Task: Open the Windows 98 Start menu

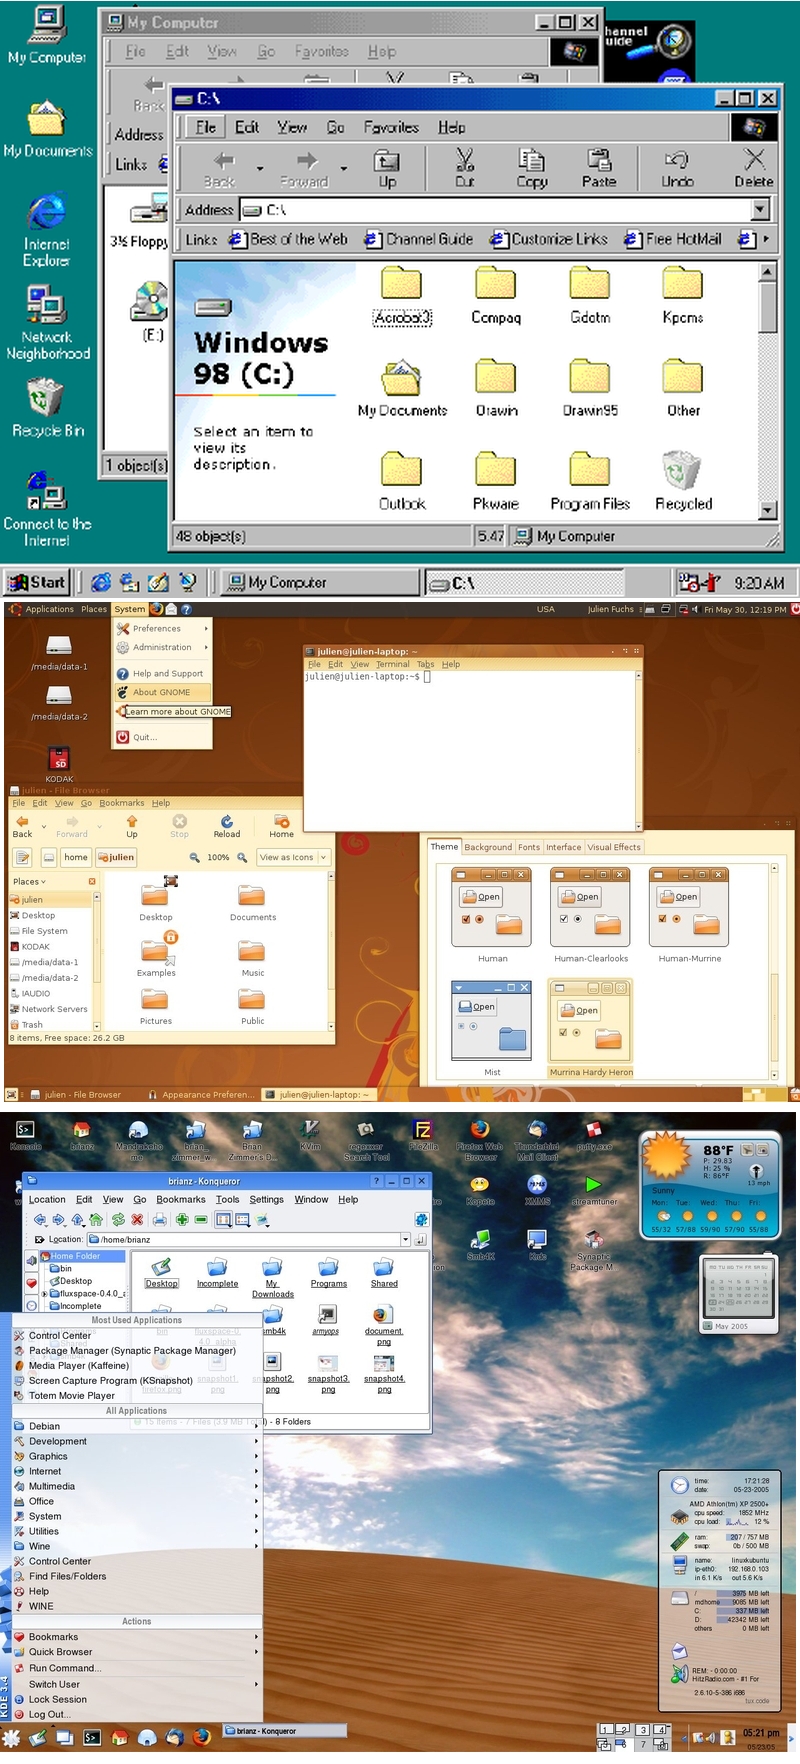Action: click(x=36, y=582)
